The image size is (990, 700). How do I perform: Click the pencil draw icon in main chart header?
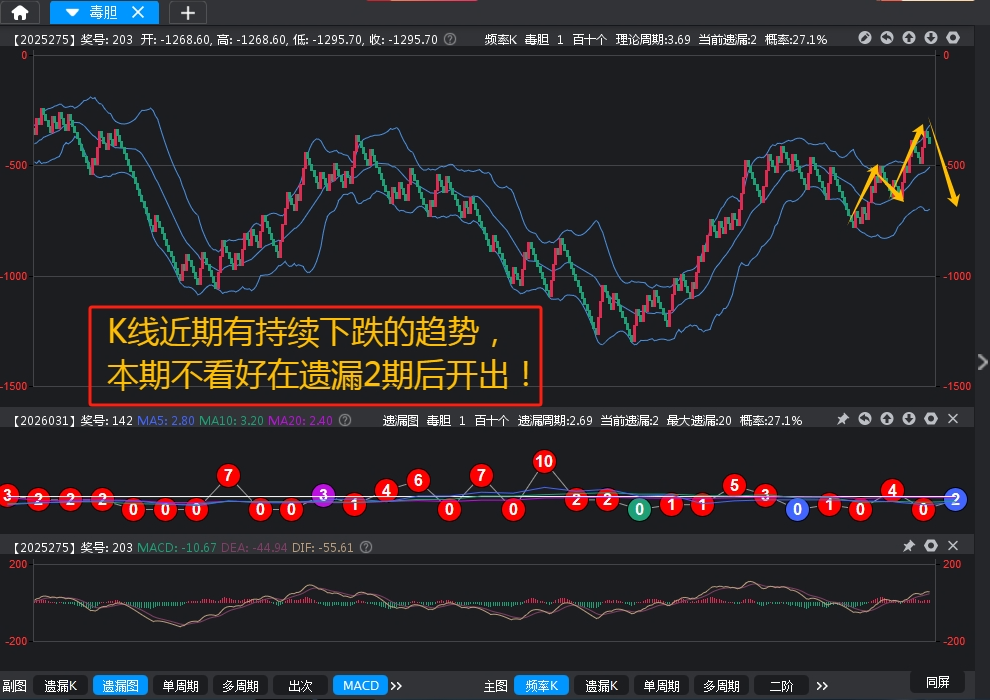click(865, 38)
